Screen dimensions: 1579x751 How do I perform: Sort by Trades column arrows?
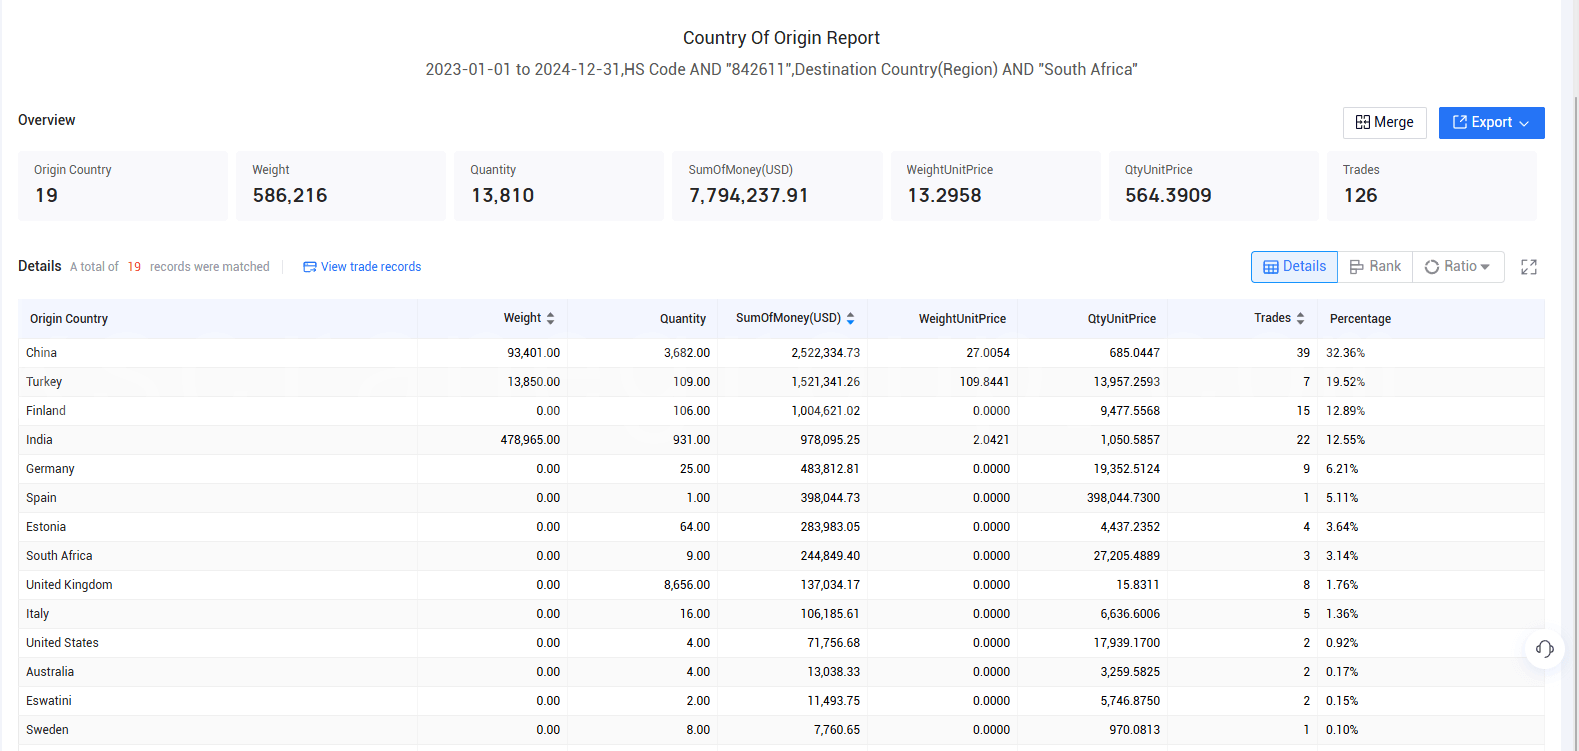[1300, 318]
